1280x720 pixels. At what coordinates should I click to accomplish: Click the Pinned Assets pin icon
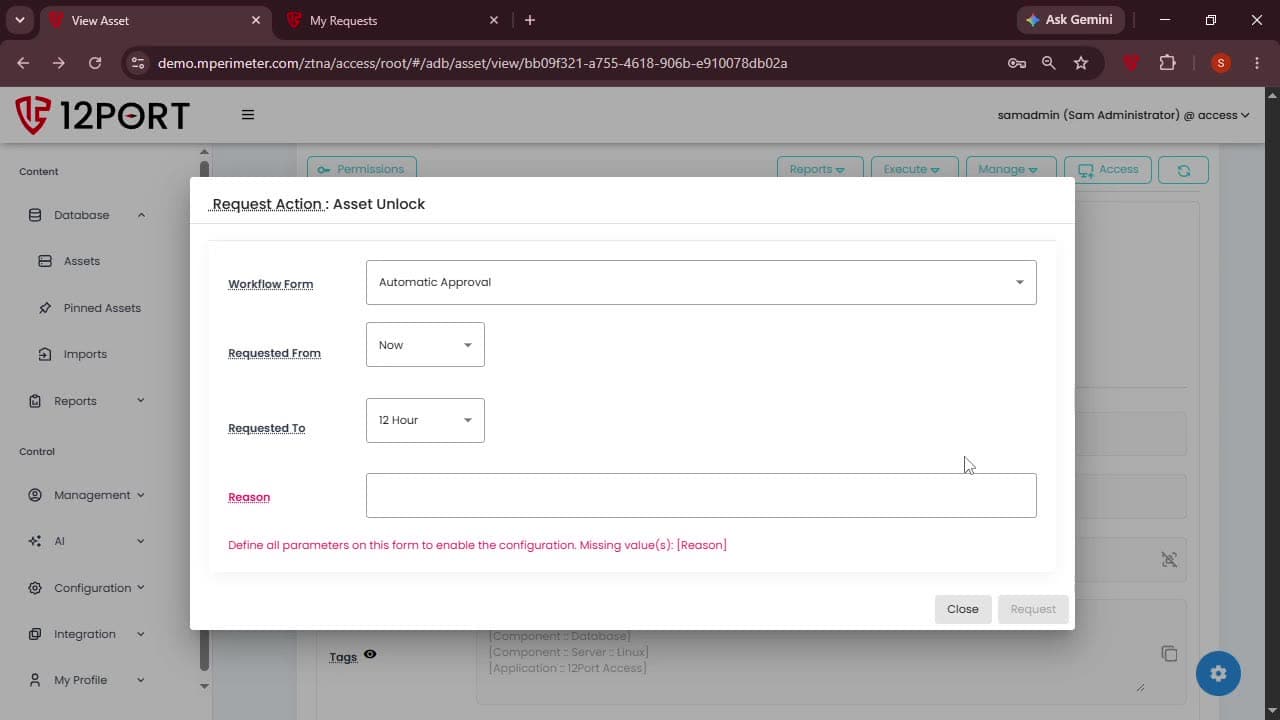(x=45, y=308)
